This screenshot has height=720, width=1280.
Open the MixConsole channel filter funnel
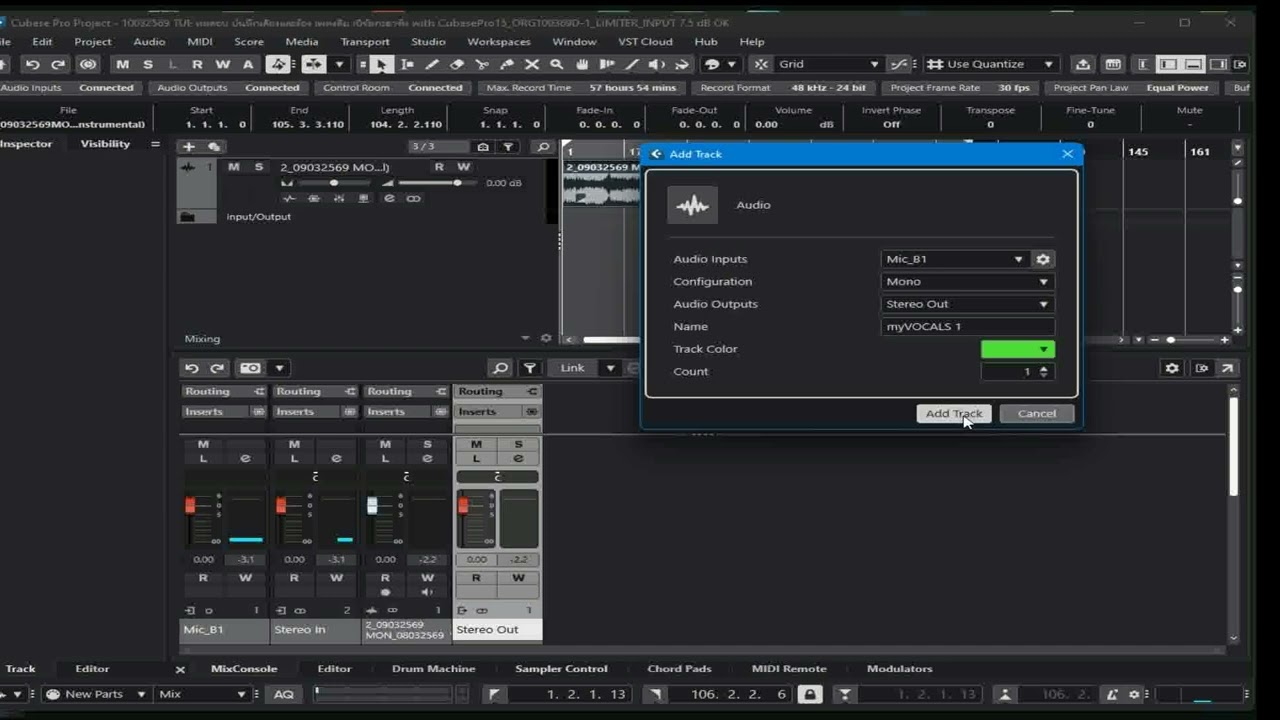530,368
